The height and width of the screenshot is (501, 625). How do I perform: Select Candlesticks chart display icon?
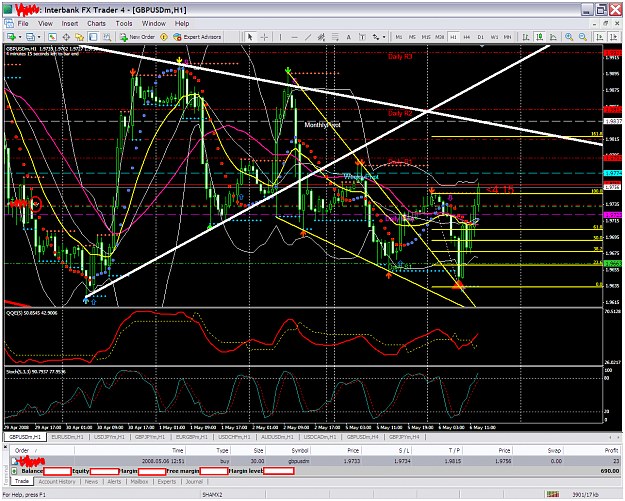(x=540, y=37)
